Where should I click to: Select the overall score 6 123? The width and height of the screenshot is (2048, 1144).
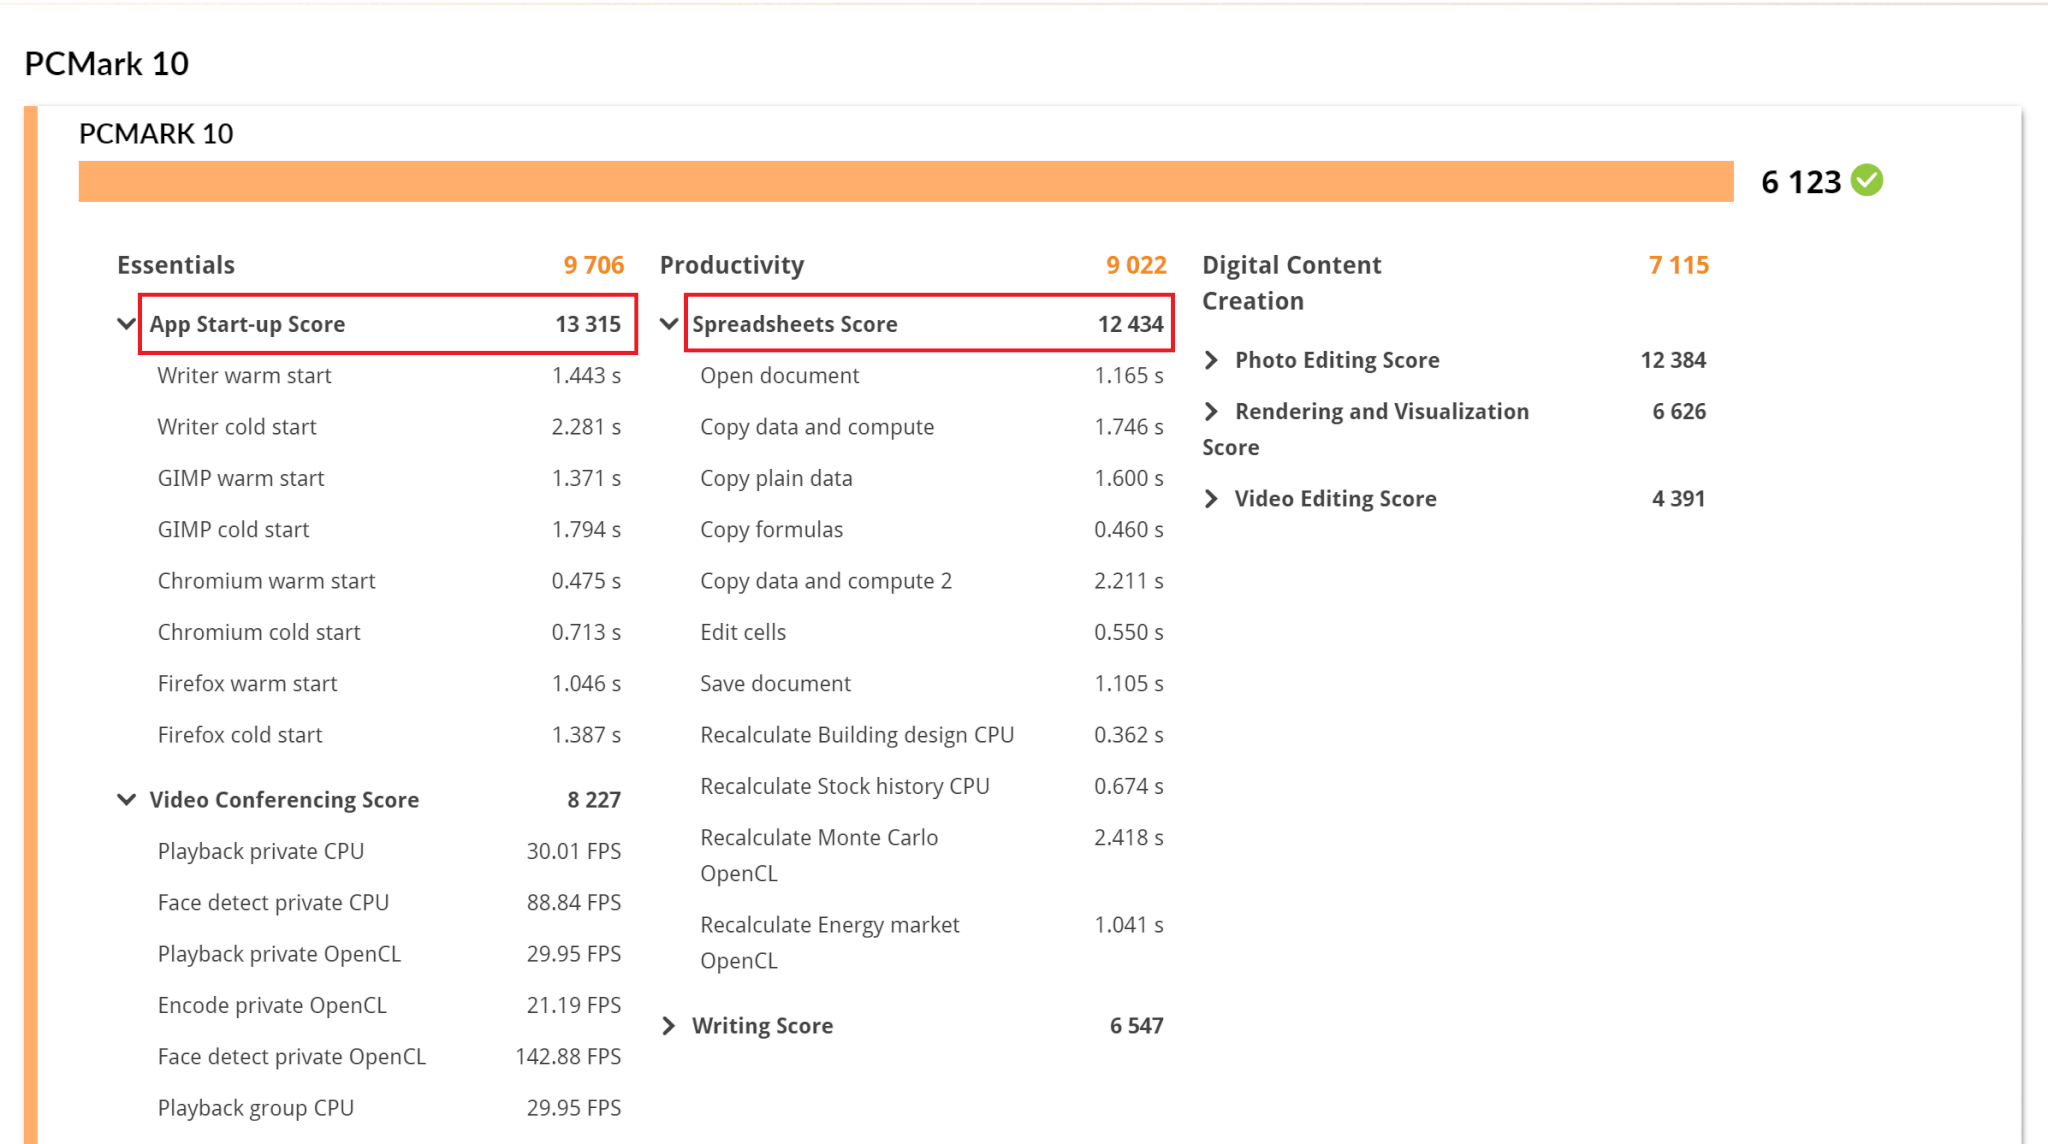[1800, 182]
